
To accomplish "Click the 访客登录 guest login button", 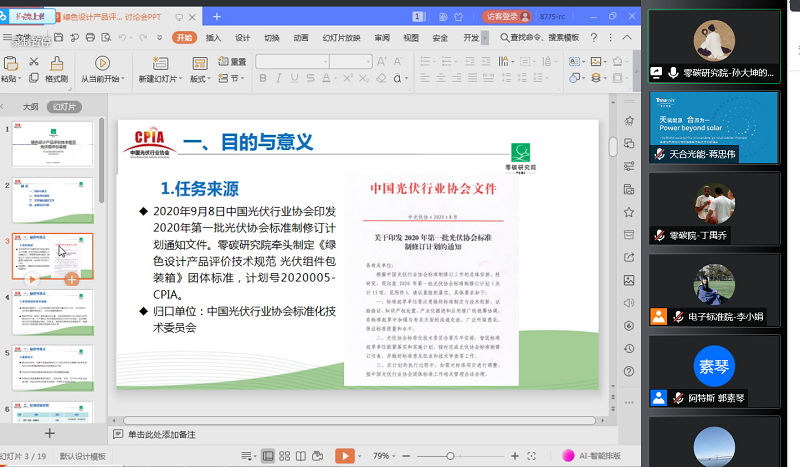I will click(x=507, y=16).
